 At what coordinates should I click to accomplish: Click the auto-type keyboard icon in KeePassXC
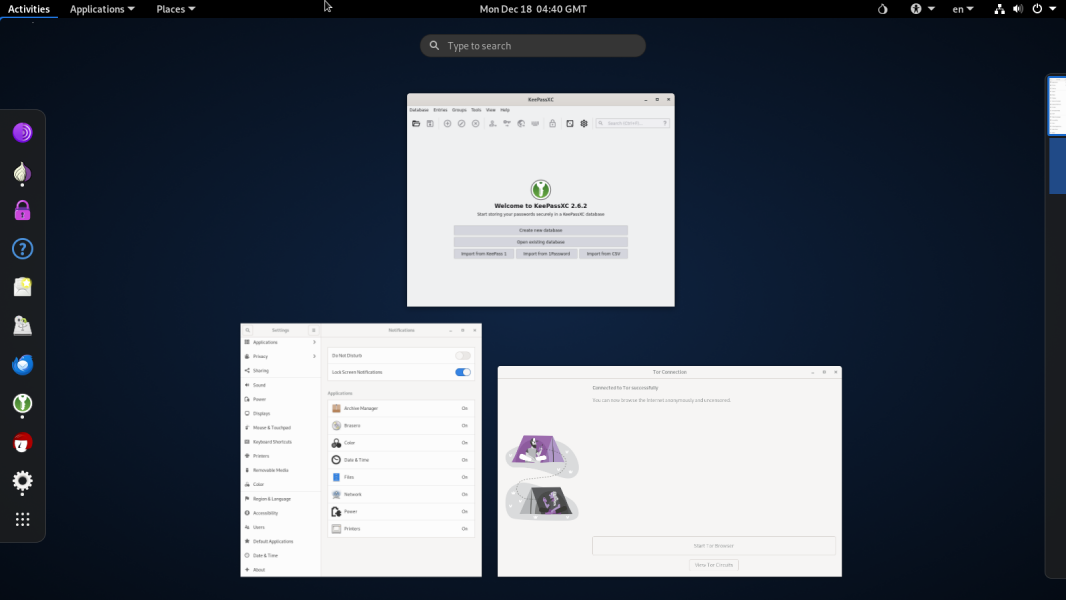pyautogui.click(x=536, y=124)
